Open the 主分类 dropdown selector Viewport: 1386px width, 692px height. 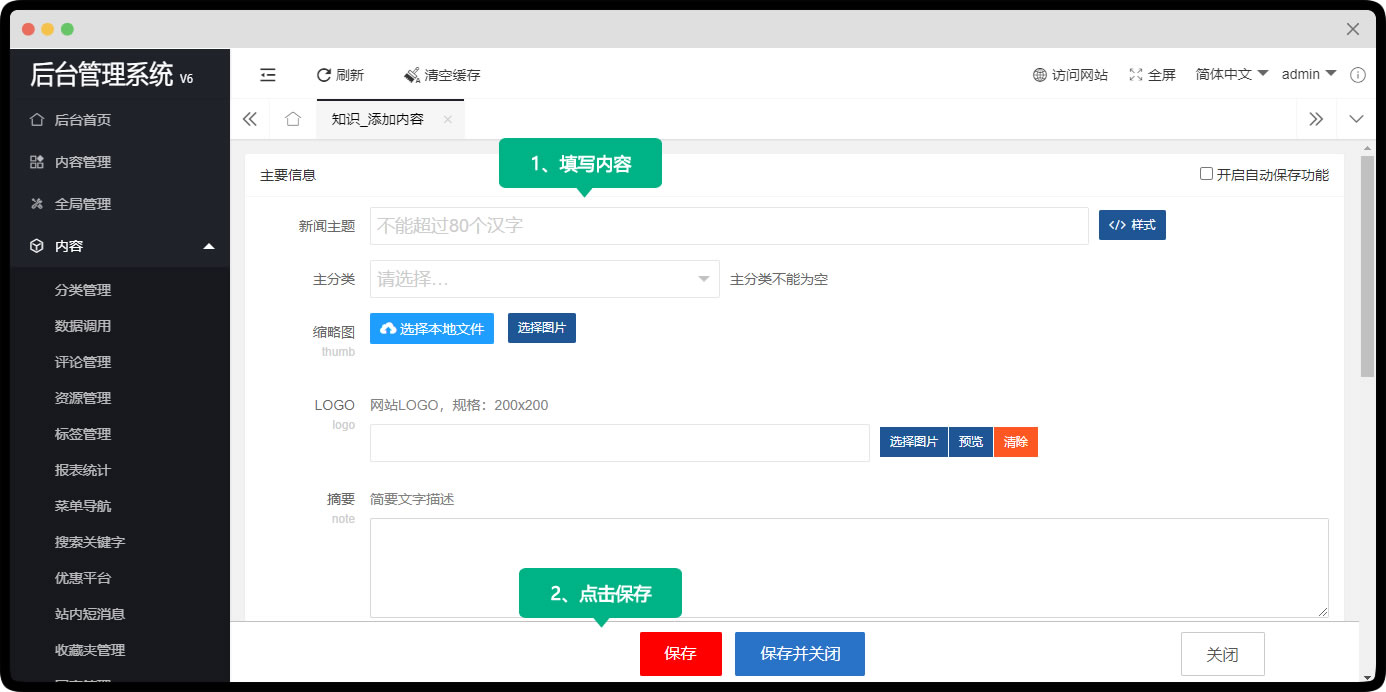pos(544,279)
